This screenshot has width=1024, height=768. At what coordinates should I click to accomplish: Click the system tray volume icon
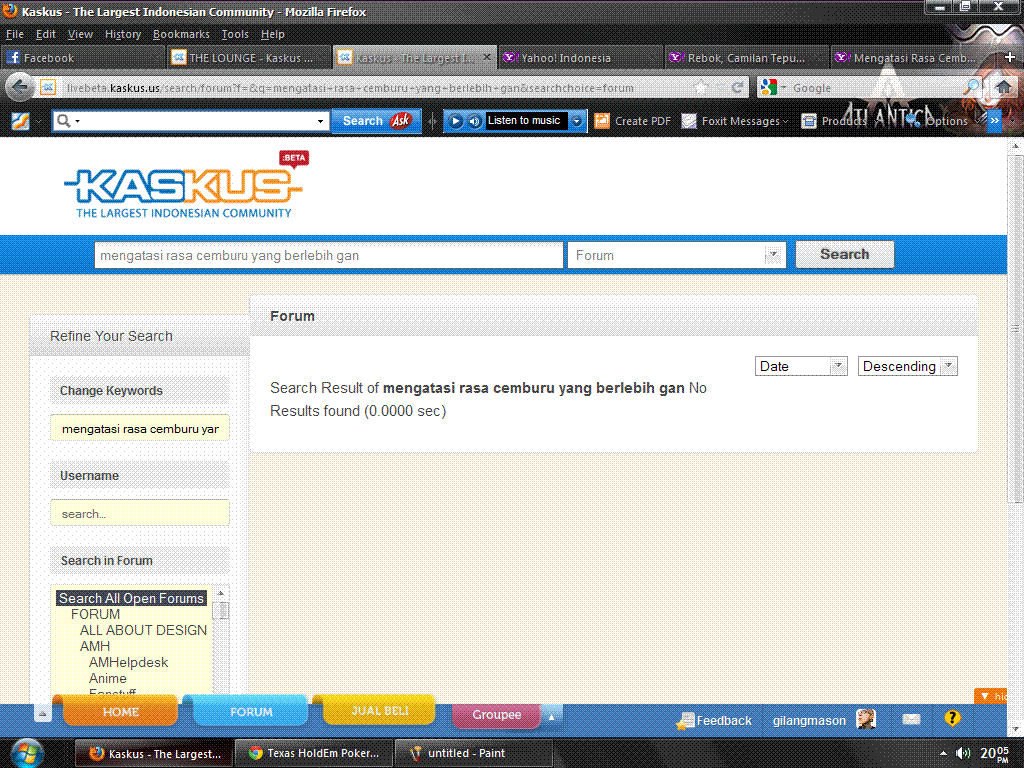pyautogui.click(x=963, y=753)
